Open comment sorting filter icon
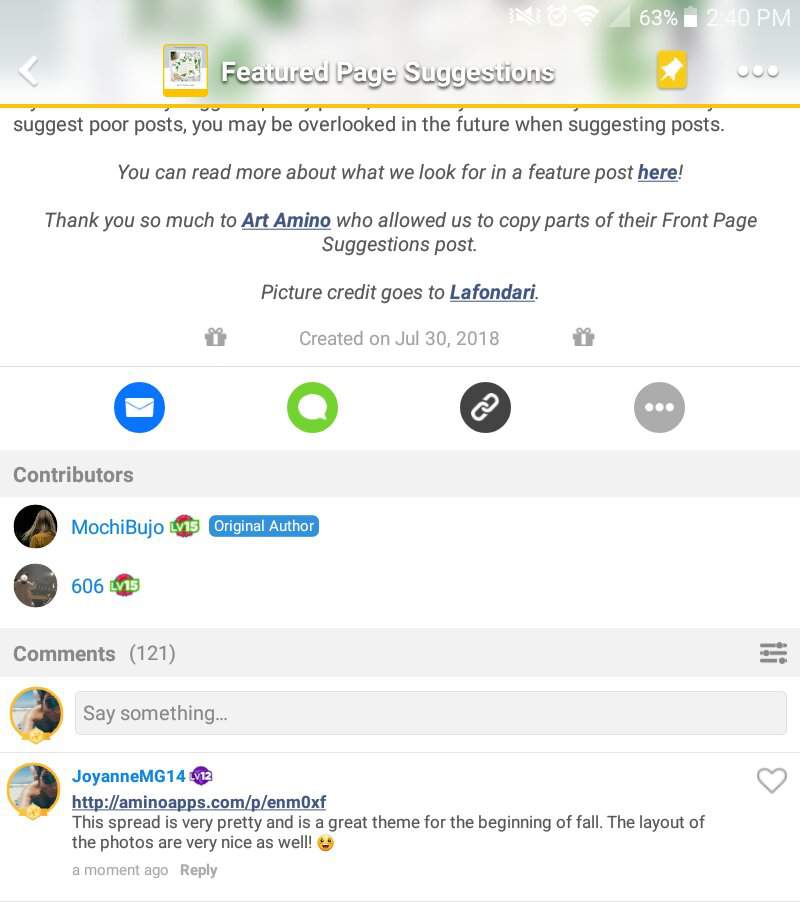This screenshot has width=800, height=902. (x=773, y=653)
